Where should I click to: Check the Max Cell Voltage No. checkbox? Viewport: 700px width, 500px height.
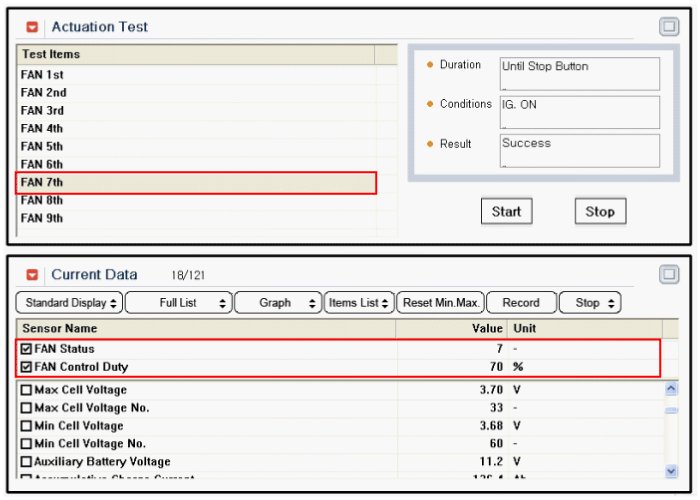tap(26, 408)
